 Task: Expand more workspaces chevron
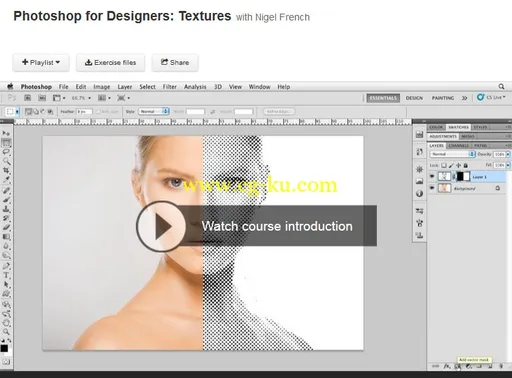tap(464, 98)
